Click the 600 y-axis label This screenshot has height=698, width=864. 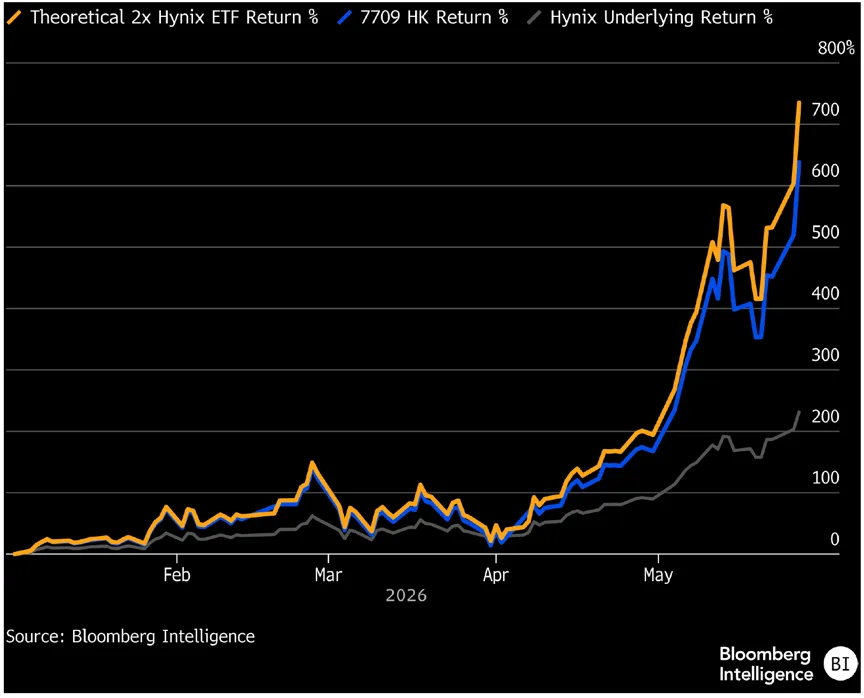(x=825, y=171)
